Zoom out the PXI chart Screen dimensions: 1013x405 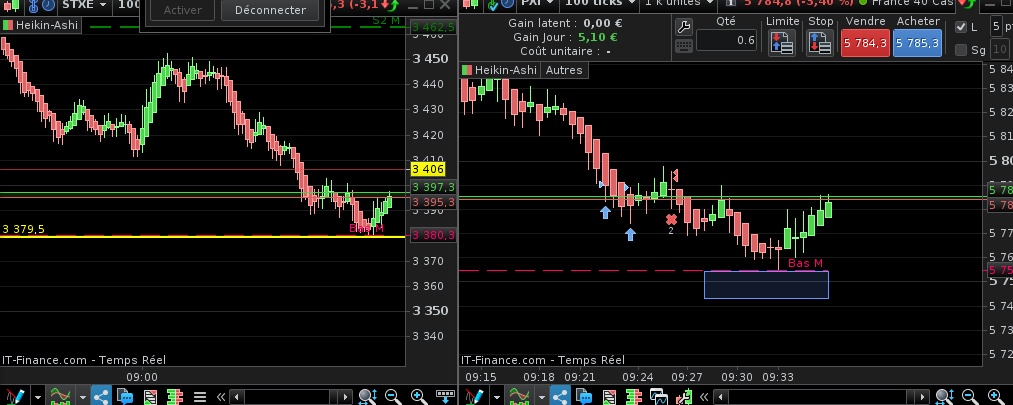pyautogui.click(x=969, y=396)
